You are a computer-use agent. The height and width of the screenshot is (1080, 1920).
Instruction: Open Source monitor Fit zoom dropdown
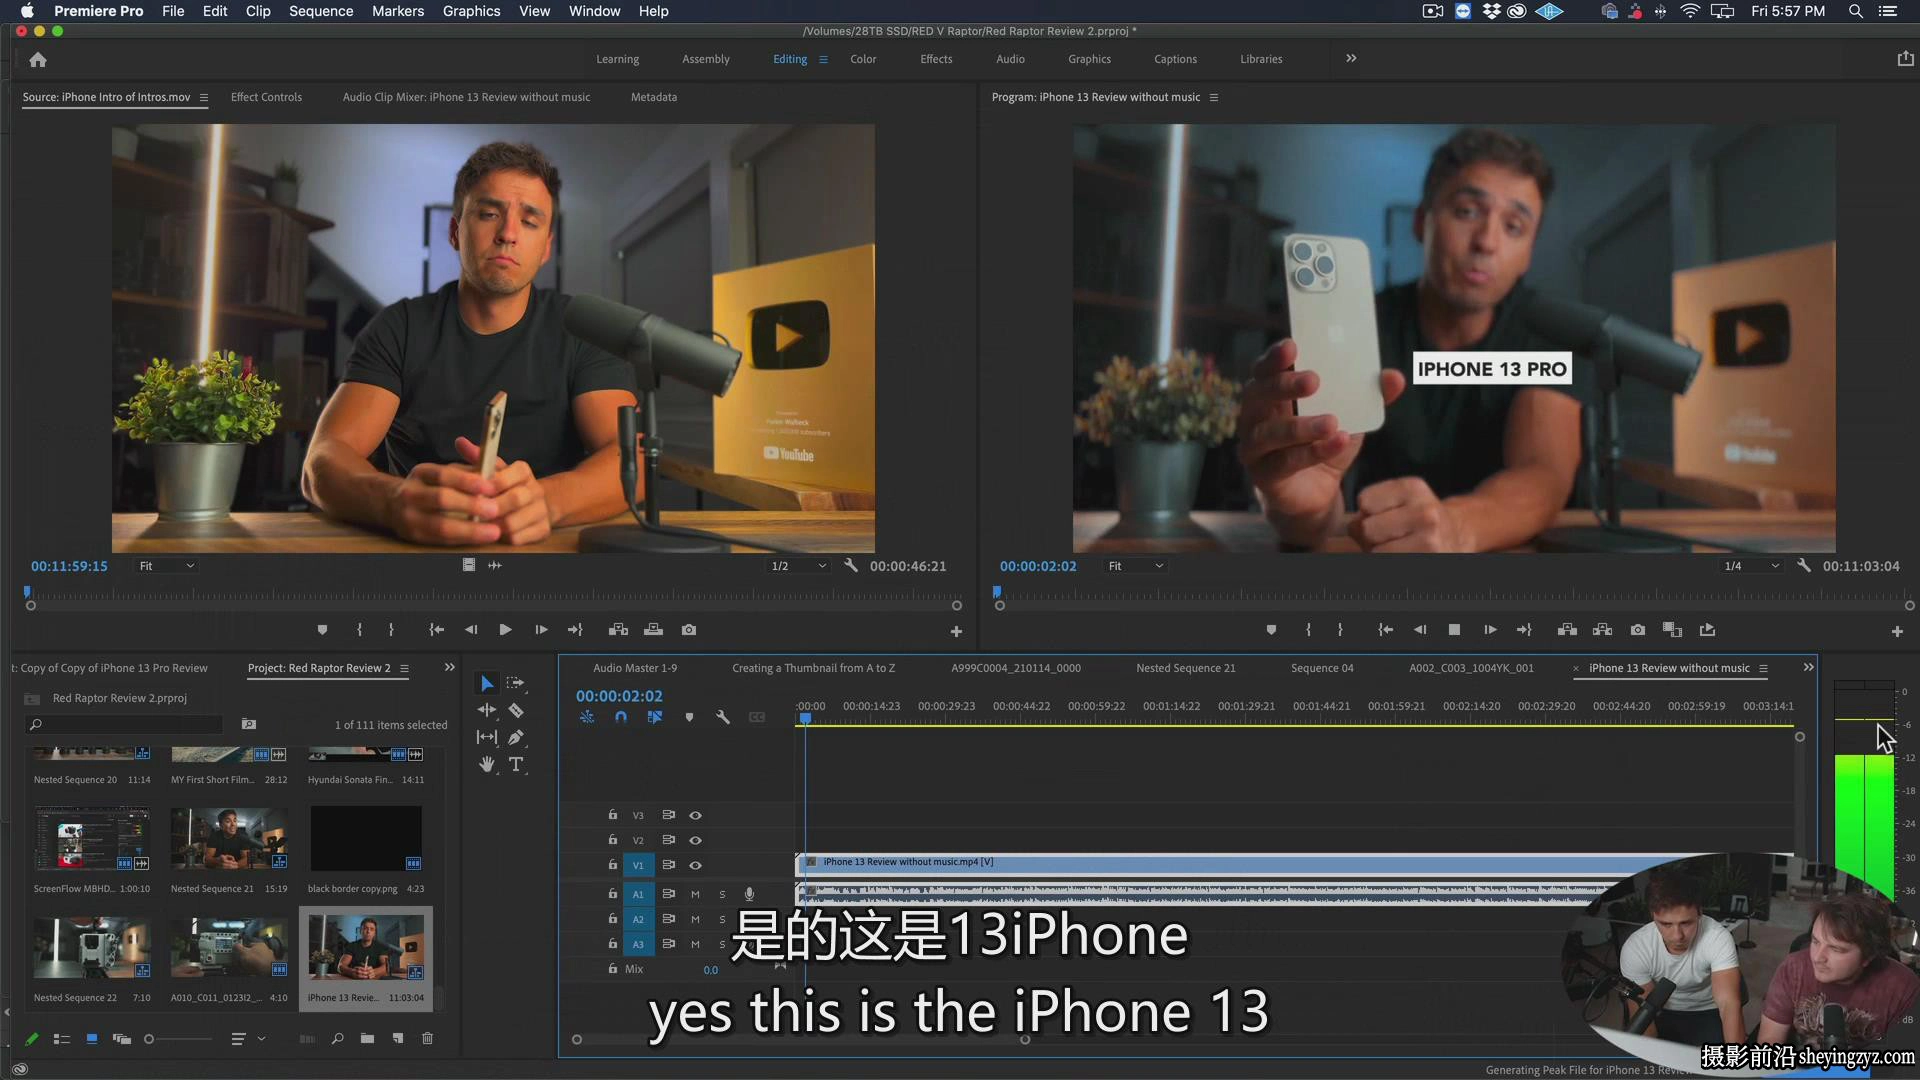pos(166,566)
